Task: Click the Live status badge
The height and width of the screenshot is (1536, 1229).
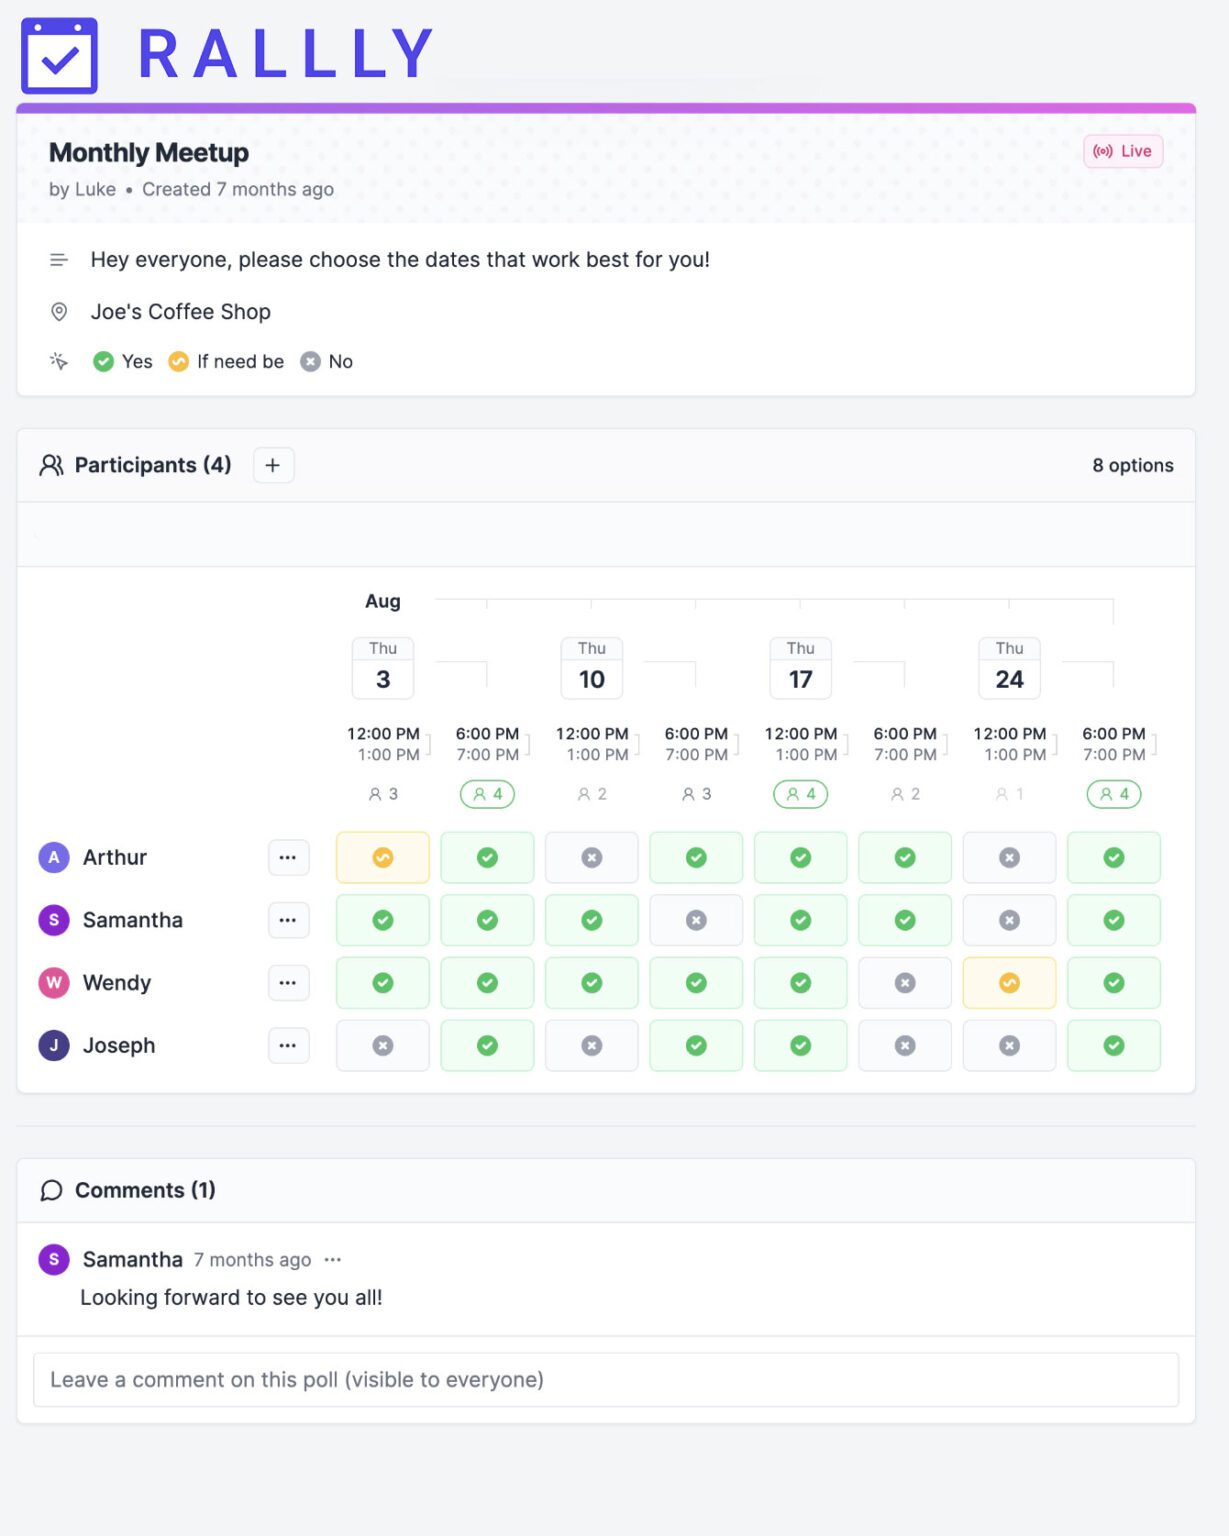Action: point(1122,151)
